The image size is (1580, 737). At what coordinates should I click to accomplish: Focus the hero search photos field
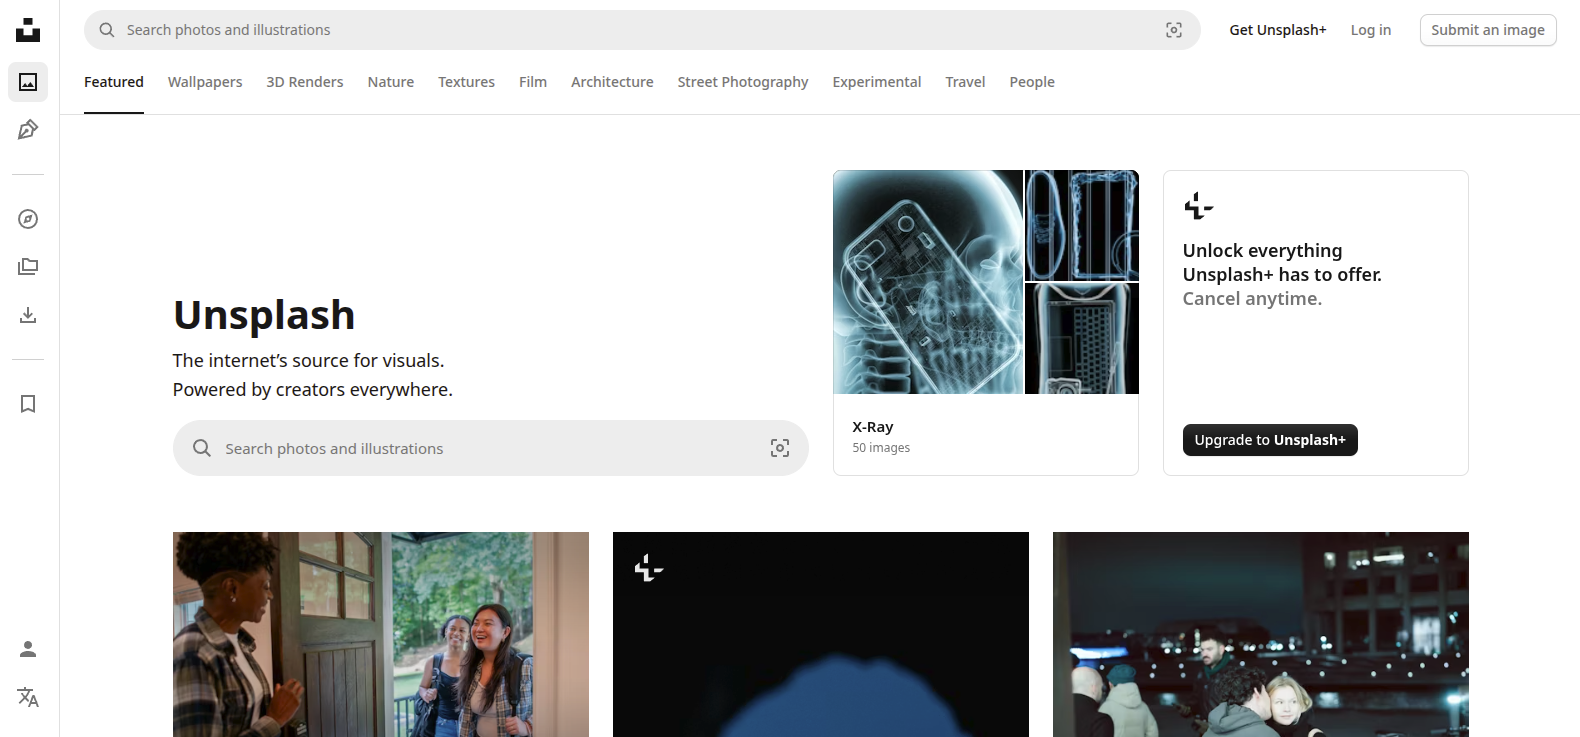[490, 448]
